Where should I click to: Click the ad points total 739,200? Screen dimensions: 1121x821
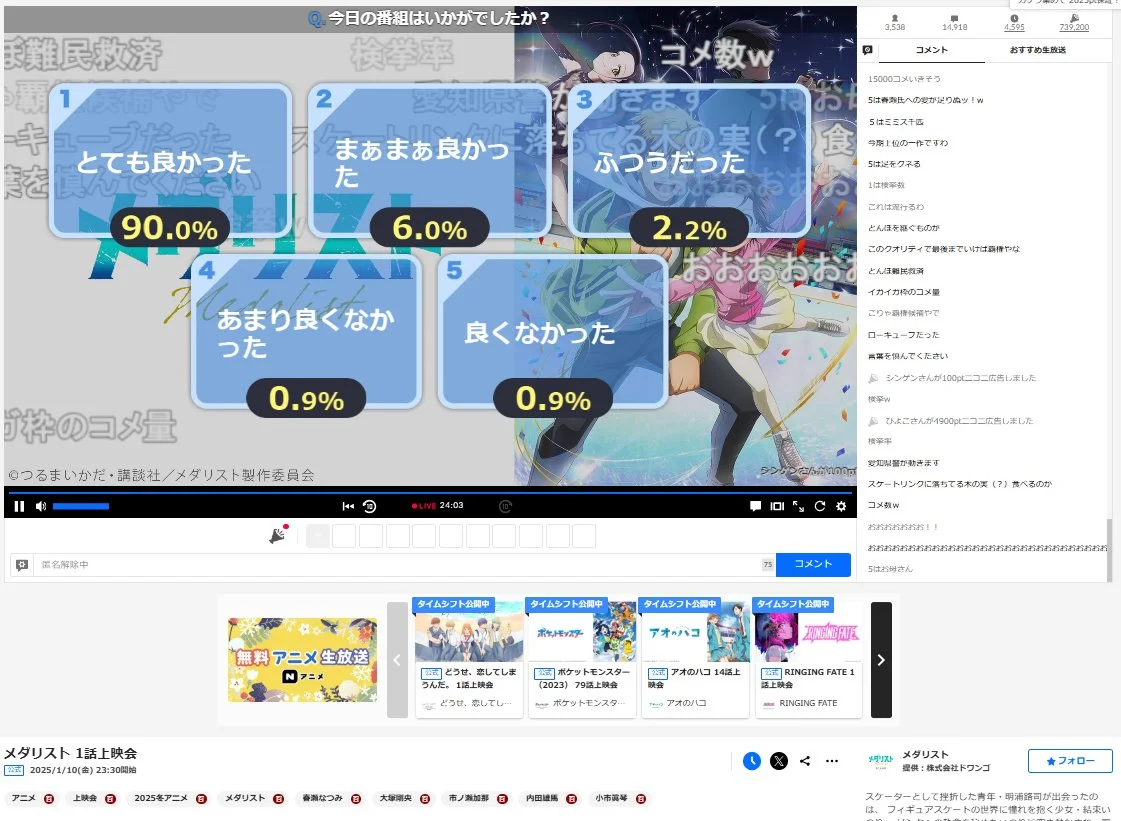coord(1074,27)
